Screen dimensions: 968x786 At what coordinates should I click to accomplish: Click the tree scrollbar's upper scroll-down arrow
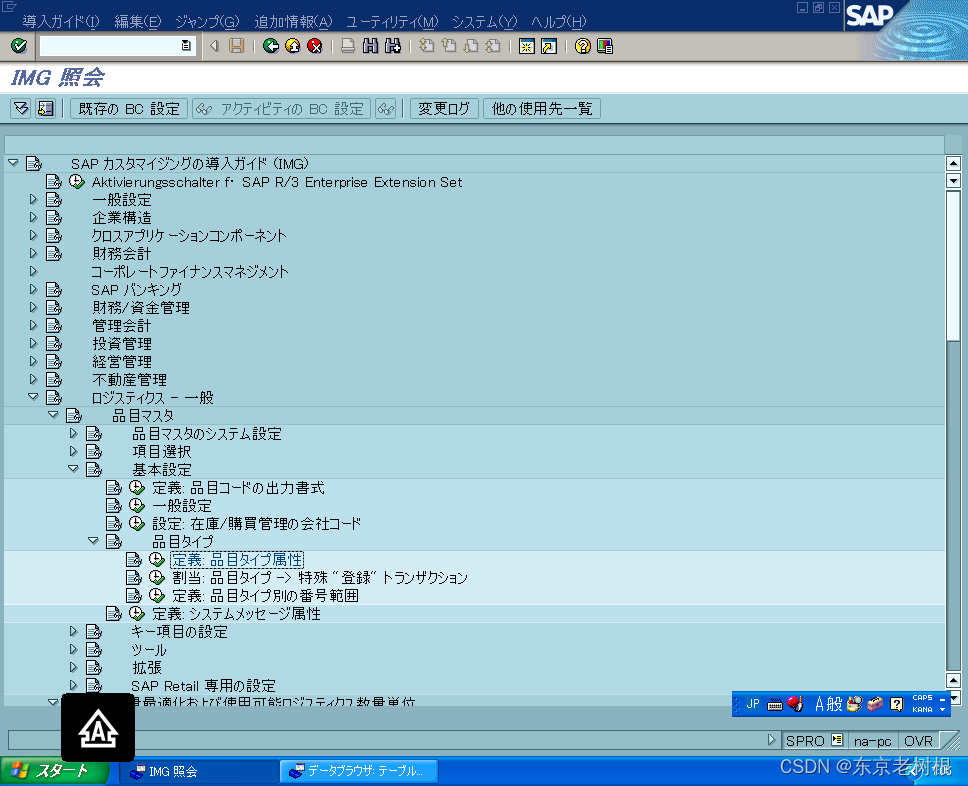pos(953,181)
